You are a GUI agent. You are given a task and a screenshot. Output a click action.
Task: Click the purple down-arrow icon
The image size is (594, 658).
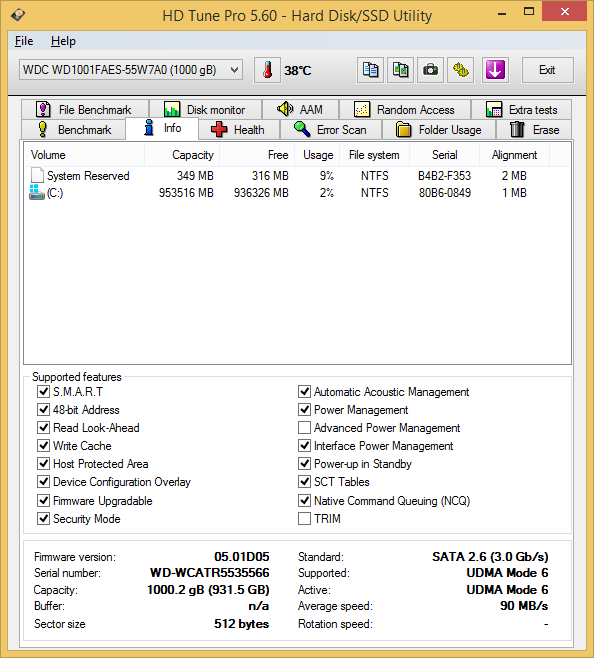pos(495,70)
